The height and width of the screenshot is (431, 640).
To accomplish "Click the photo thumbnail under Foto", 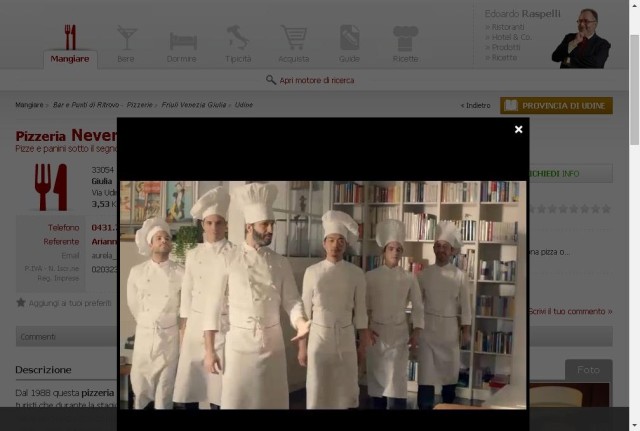I will pos(570,395).
